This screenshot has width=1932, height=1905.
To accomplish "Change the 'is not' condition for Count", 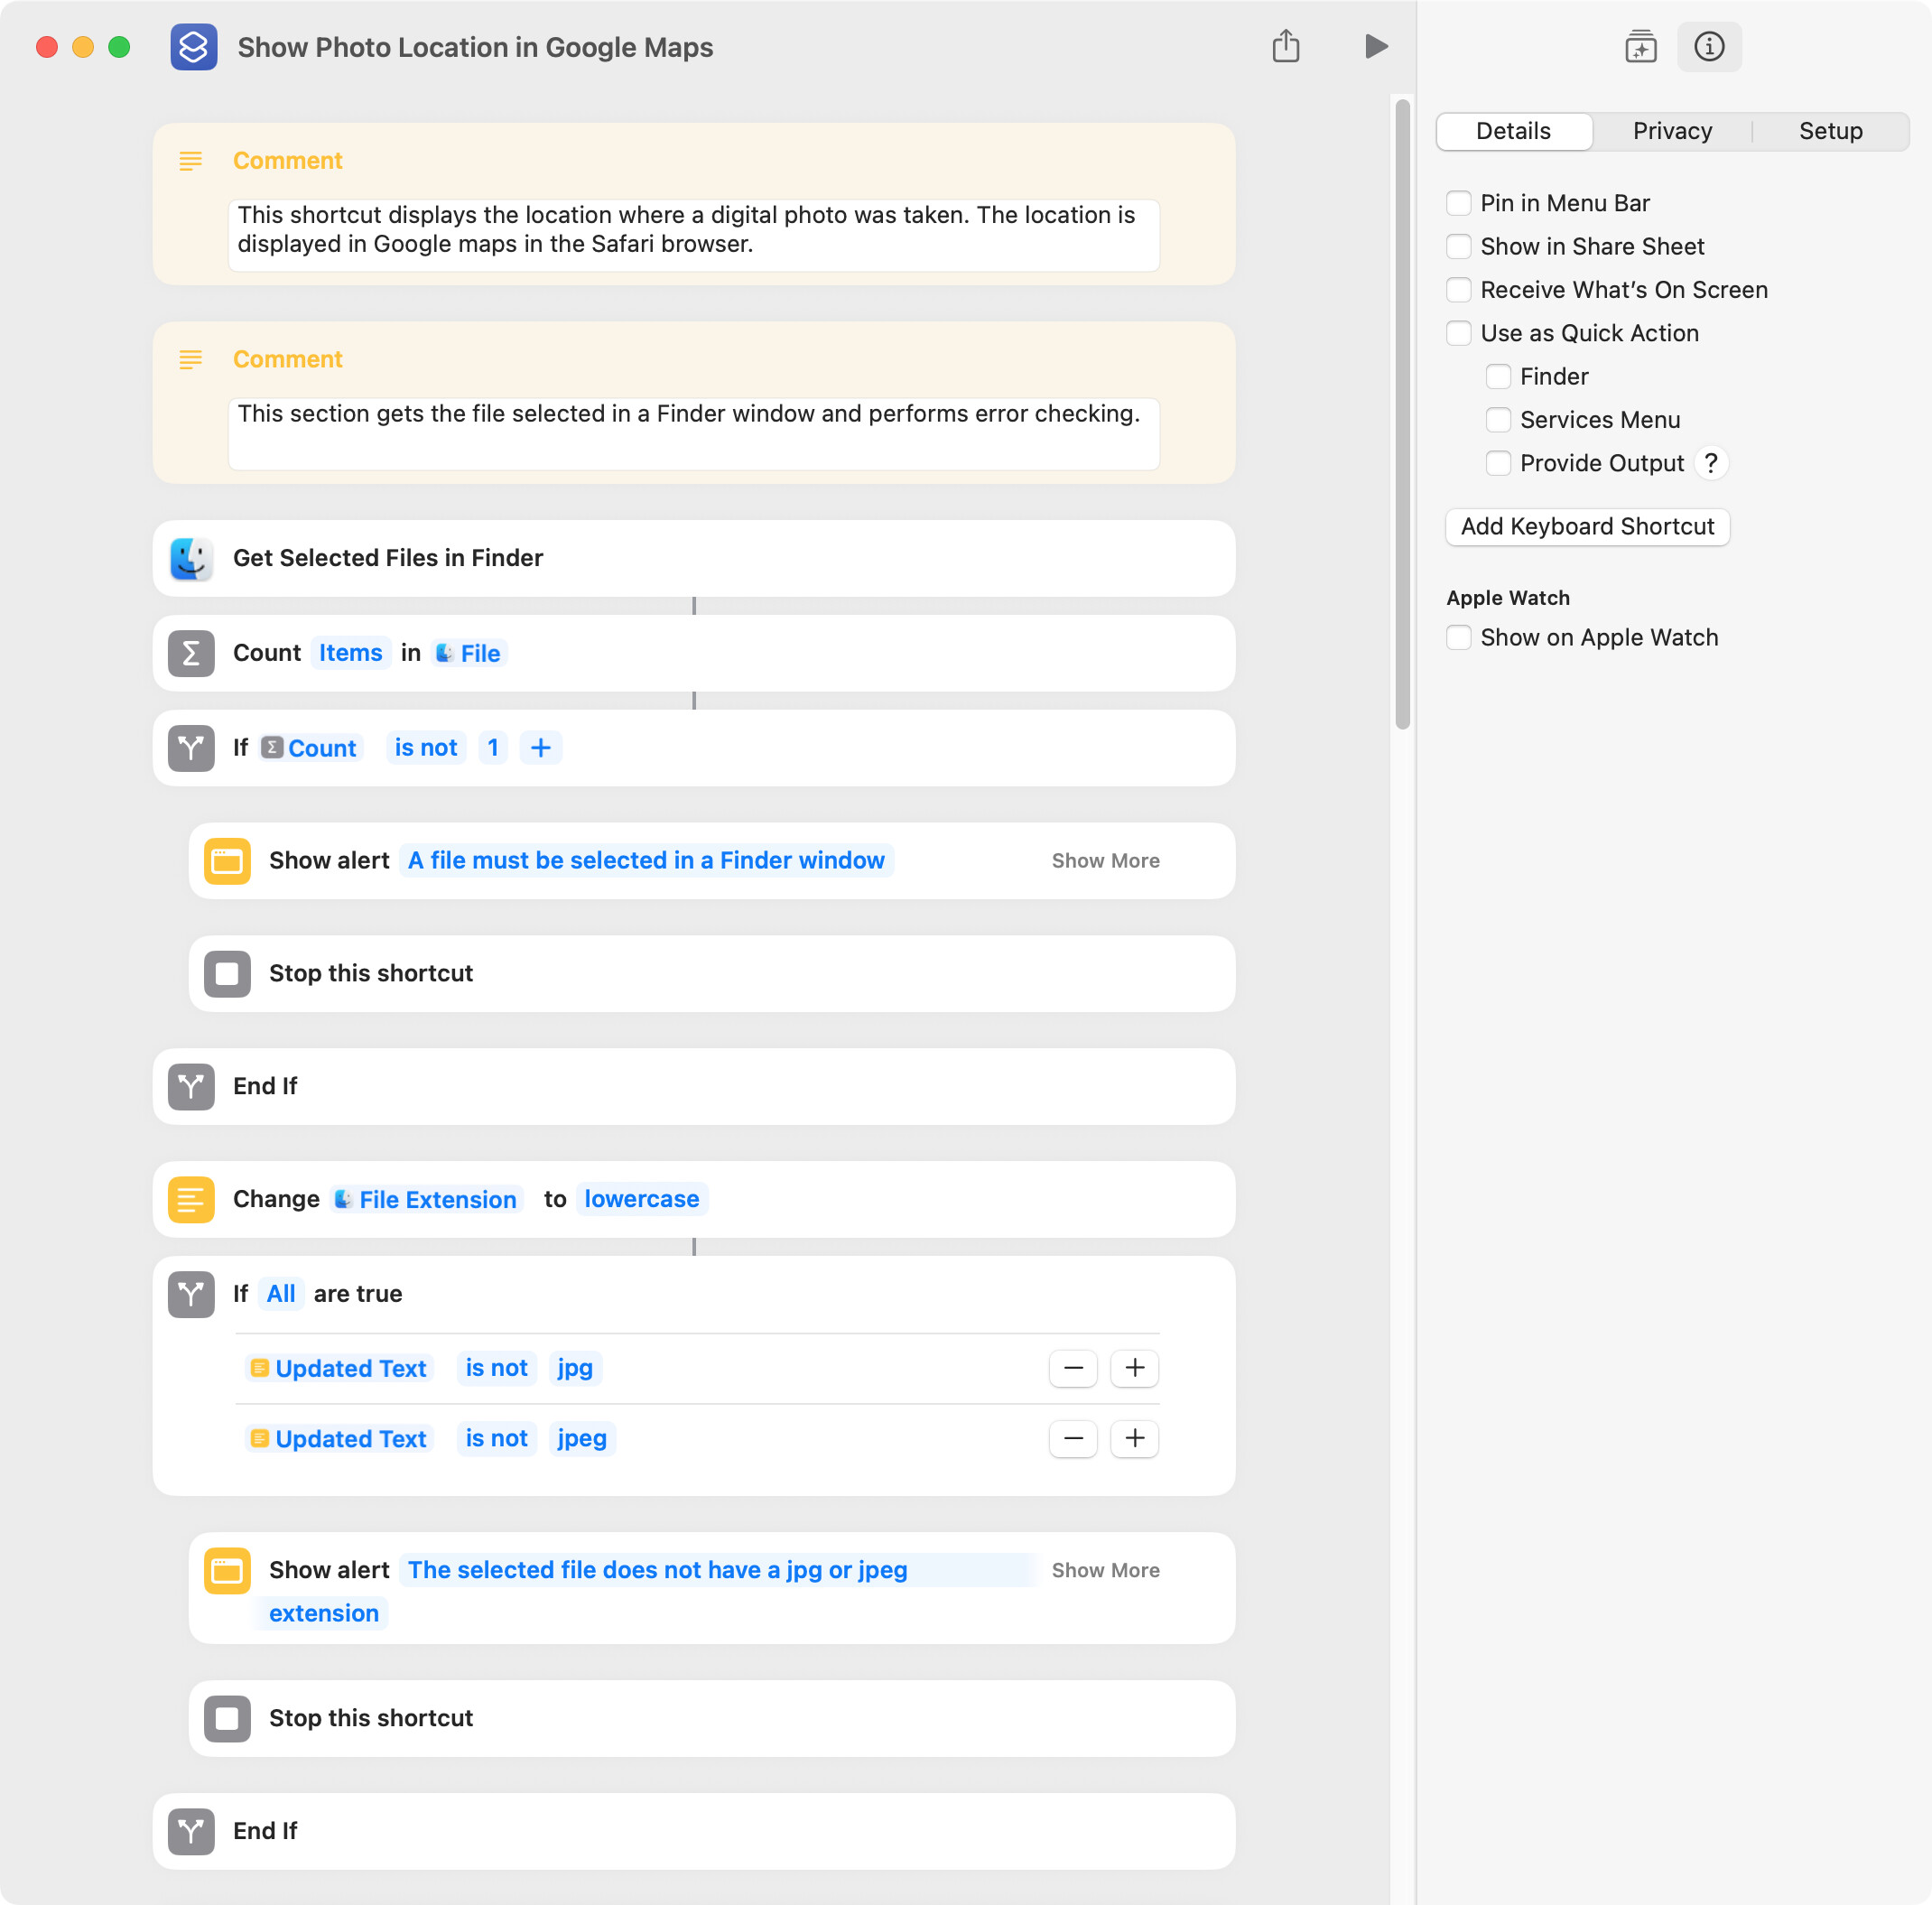I will click(426, 748).
